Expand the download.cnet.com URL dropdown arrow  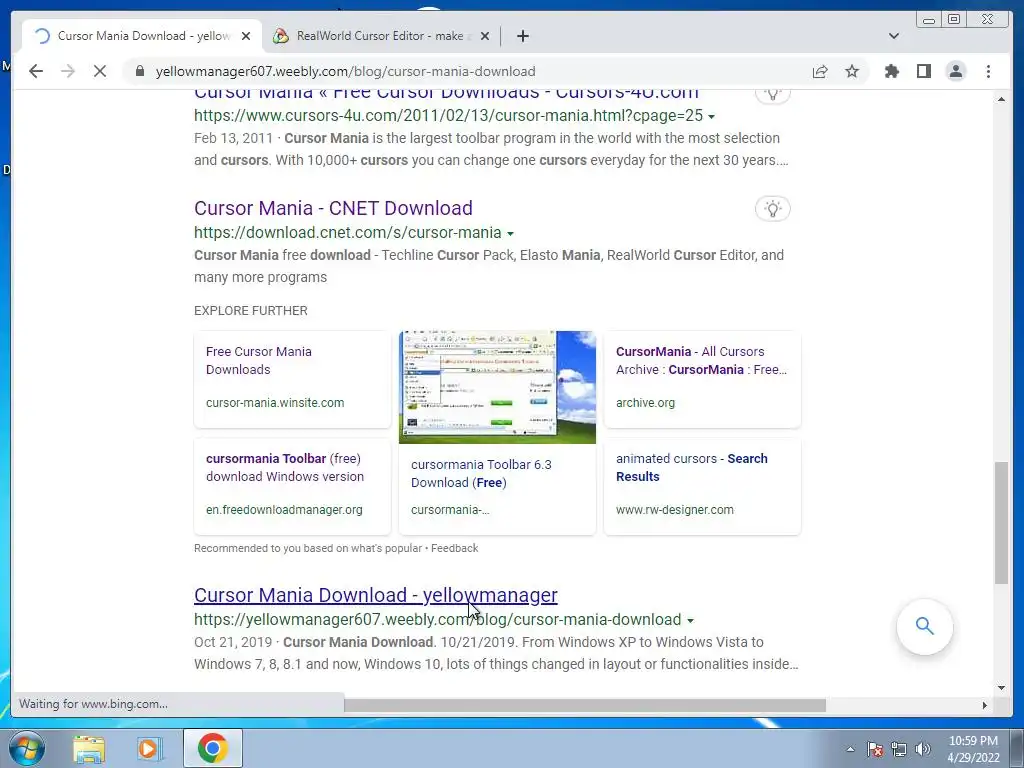pyautogui.click(x=510, y=233)
